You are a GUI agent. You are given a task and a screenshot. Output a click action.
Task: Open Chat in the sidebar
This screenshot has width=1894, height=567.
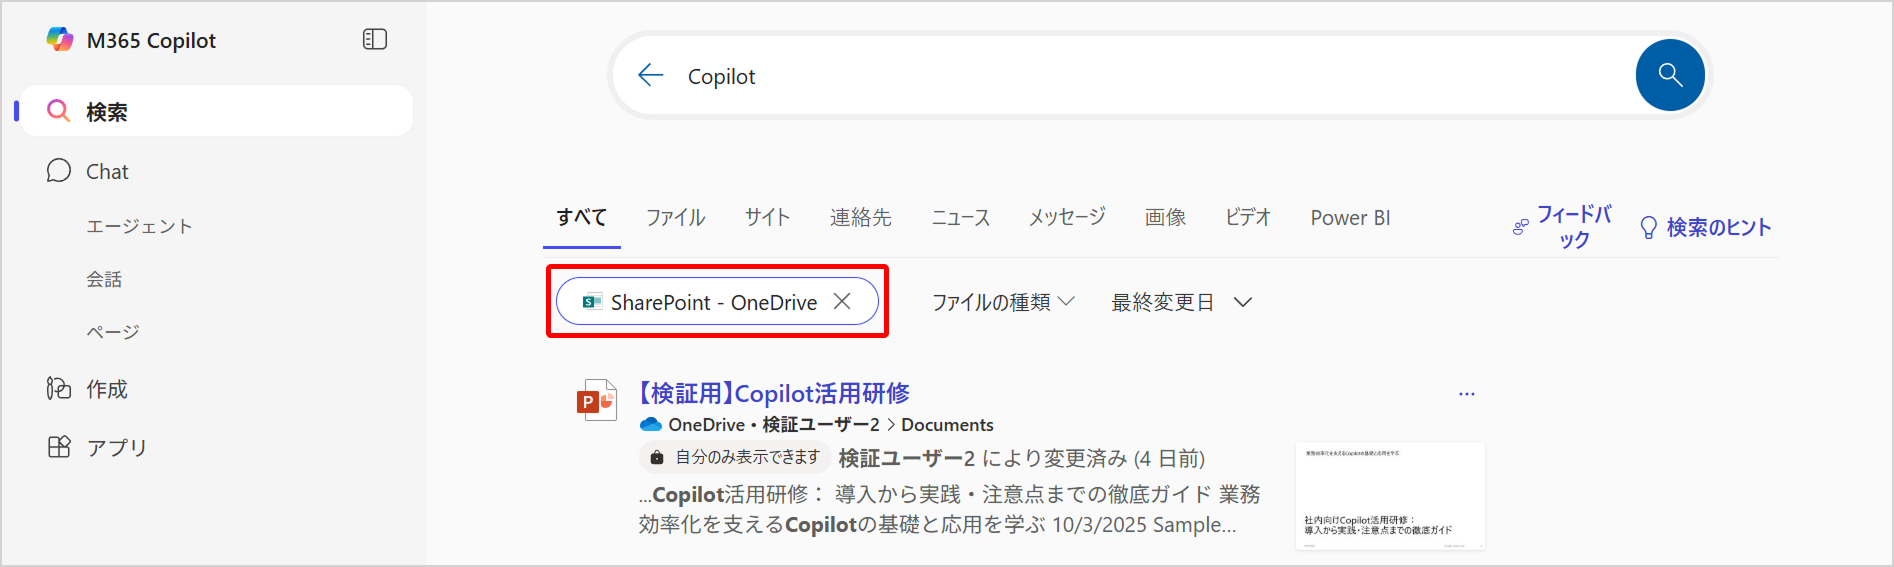coord(107,172)
